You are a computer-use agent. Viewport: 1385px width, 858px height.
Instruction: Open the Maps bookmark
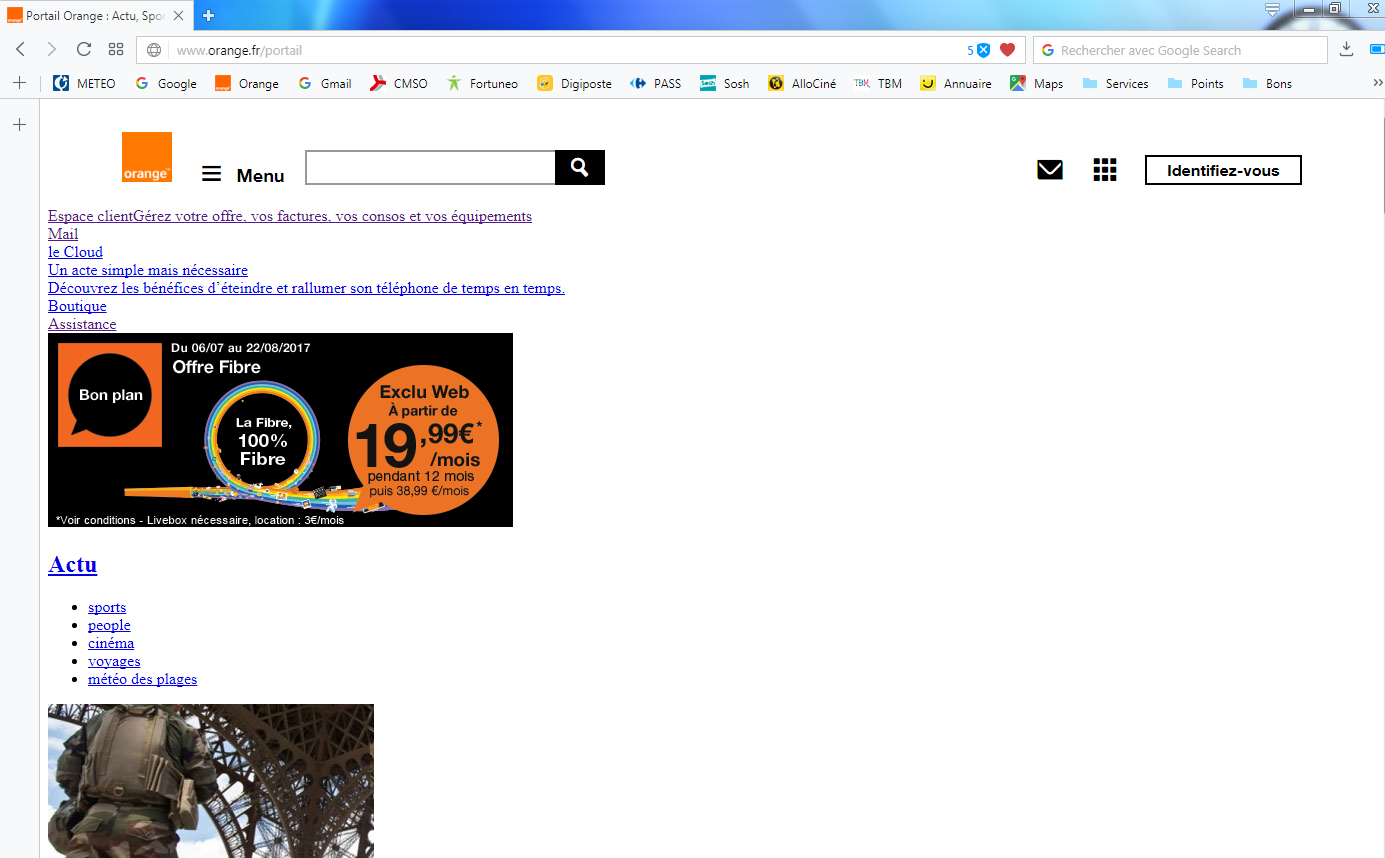(1037, 84)
